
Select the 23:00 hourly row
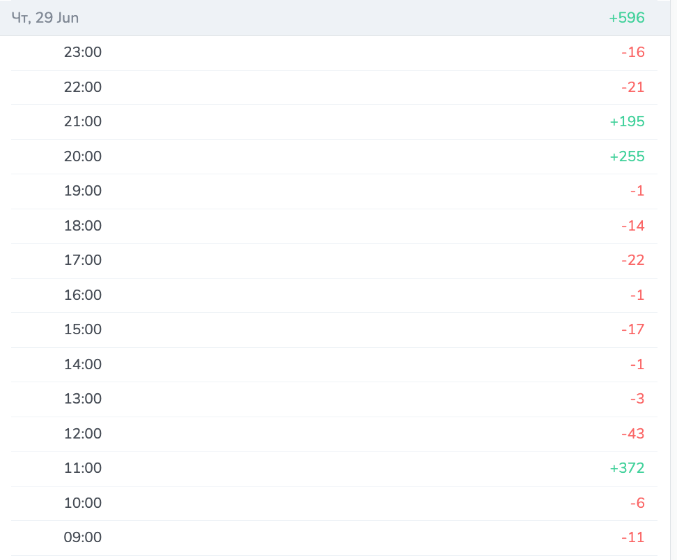[x=334, y=53]
